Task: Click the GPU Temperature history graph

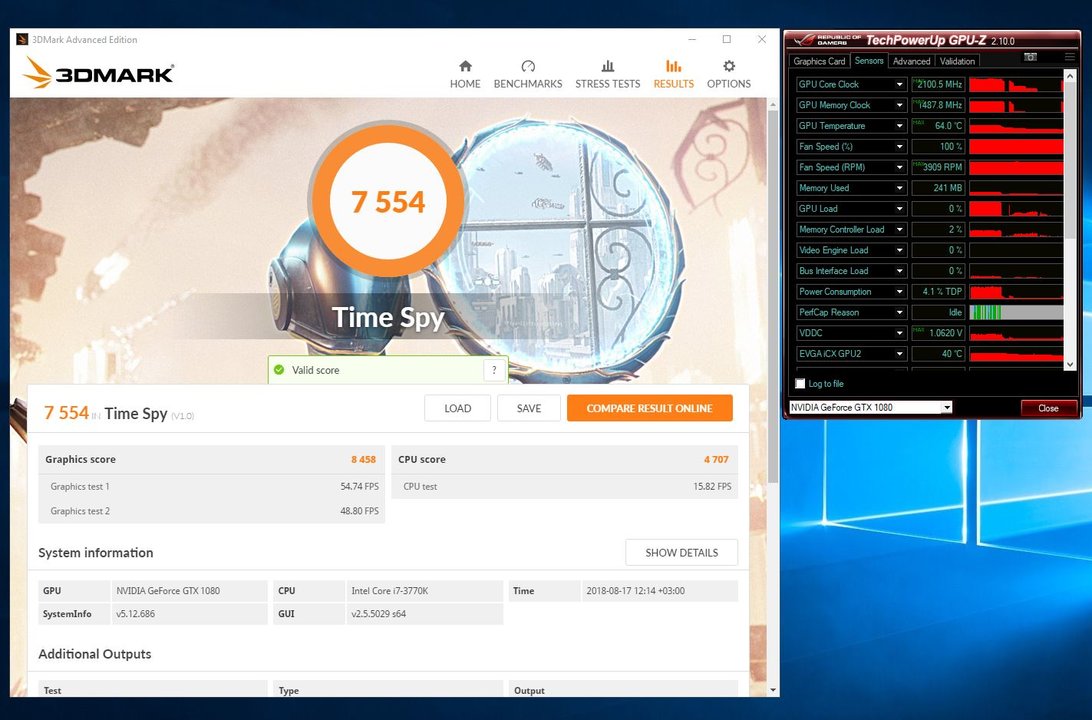Action: [x=1016, y=126]
